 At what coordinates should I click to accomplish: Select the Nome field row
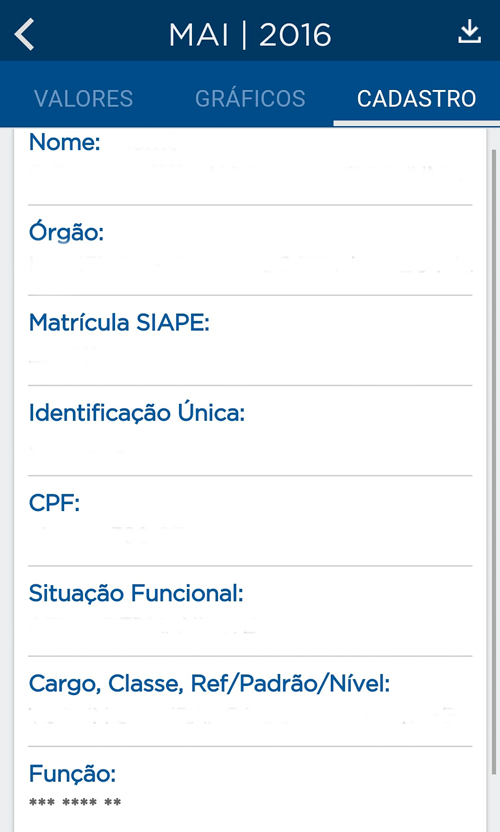tap(250, 167)
